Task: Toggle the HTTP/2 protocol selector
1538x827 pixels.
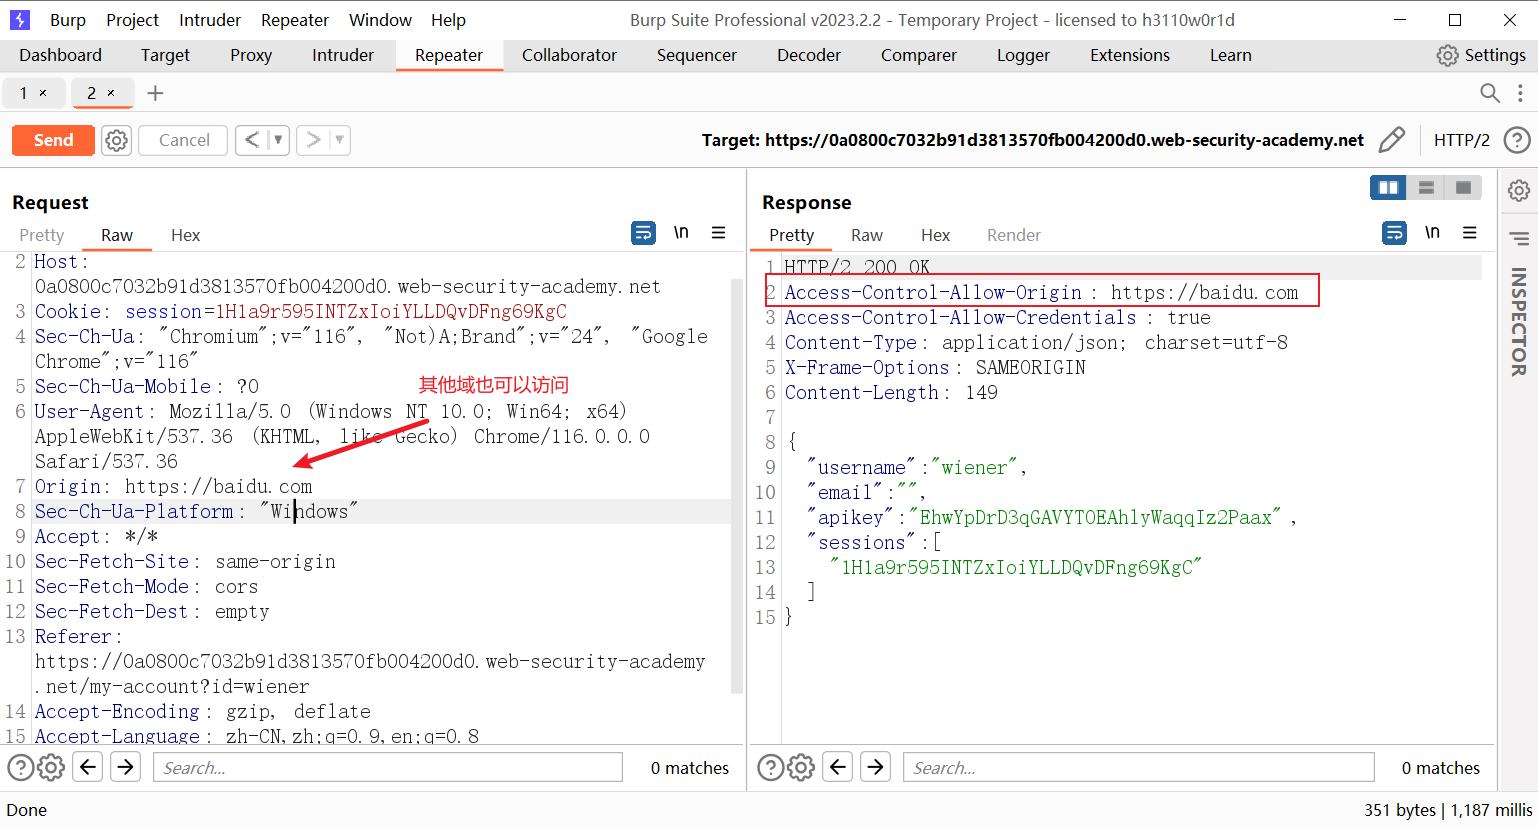Action: pos(1461,140)
